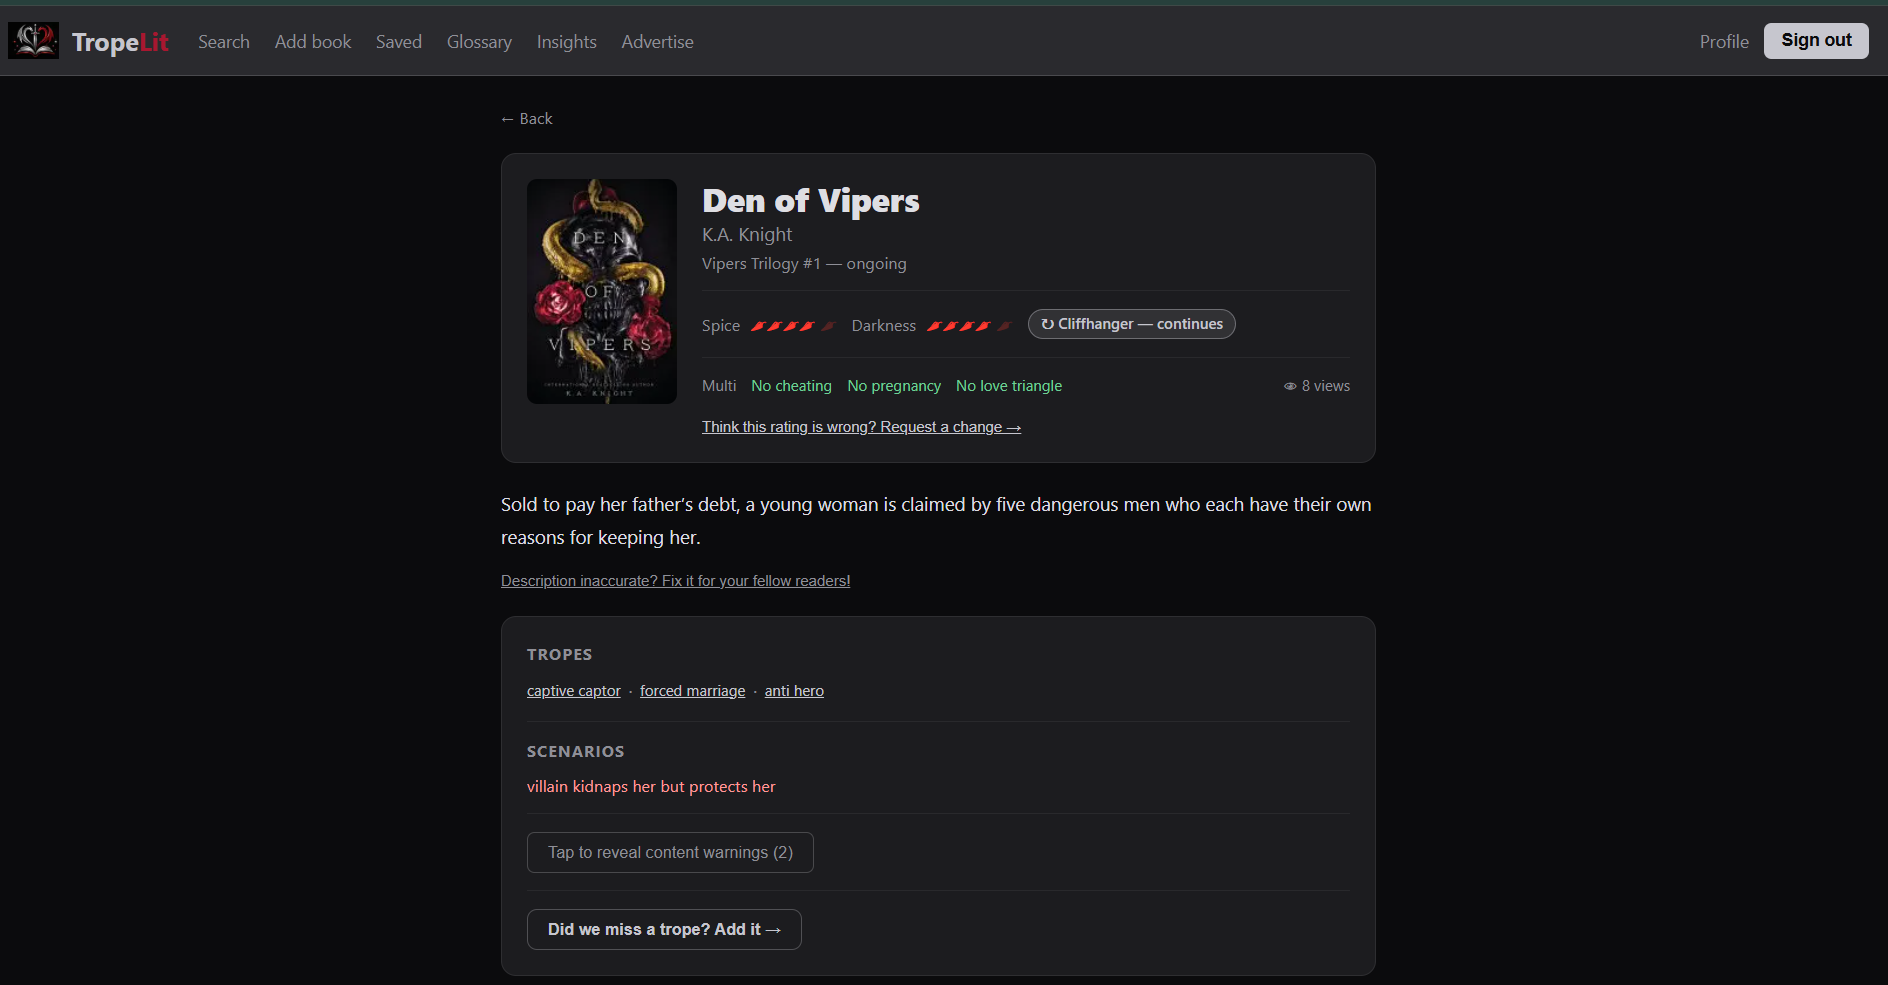Go to Add book
1888x985 pixels.
pos(313,42)
